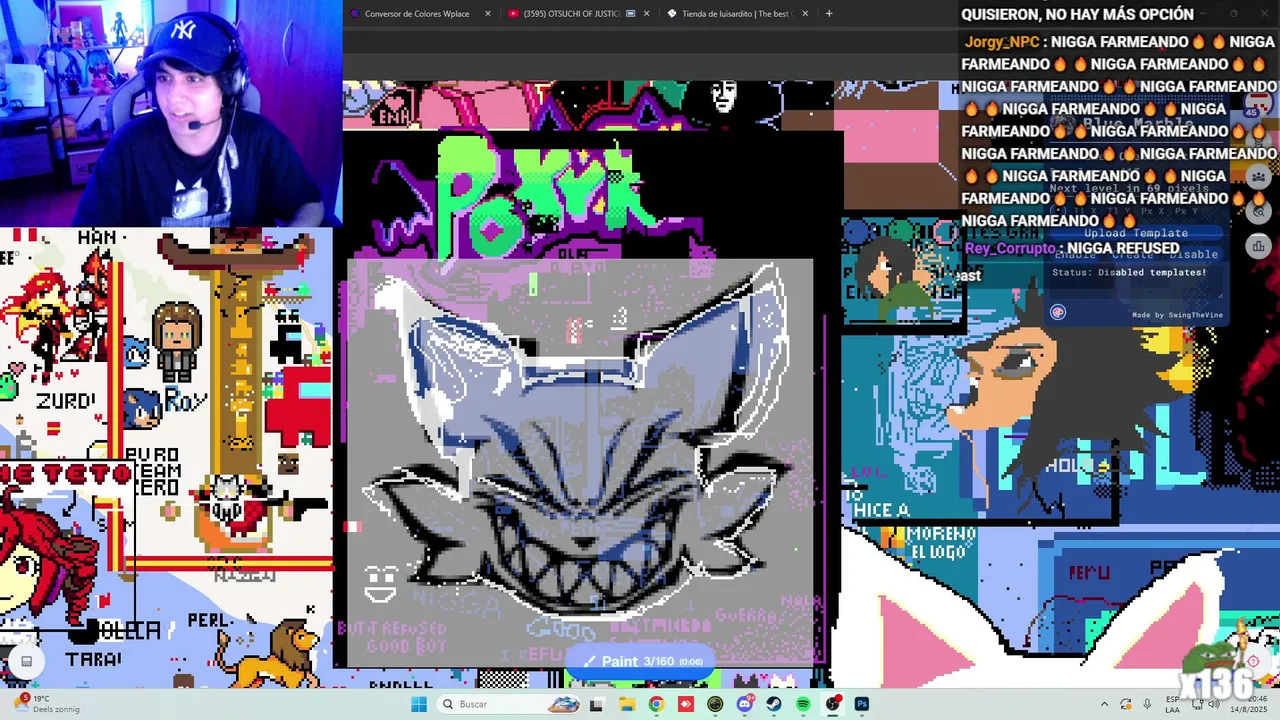
Task: Open Spotify from the taskbar
Action: point(803,704)
